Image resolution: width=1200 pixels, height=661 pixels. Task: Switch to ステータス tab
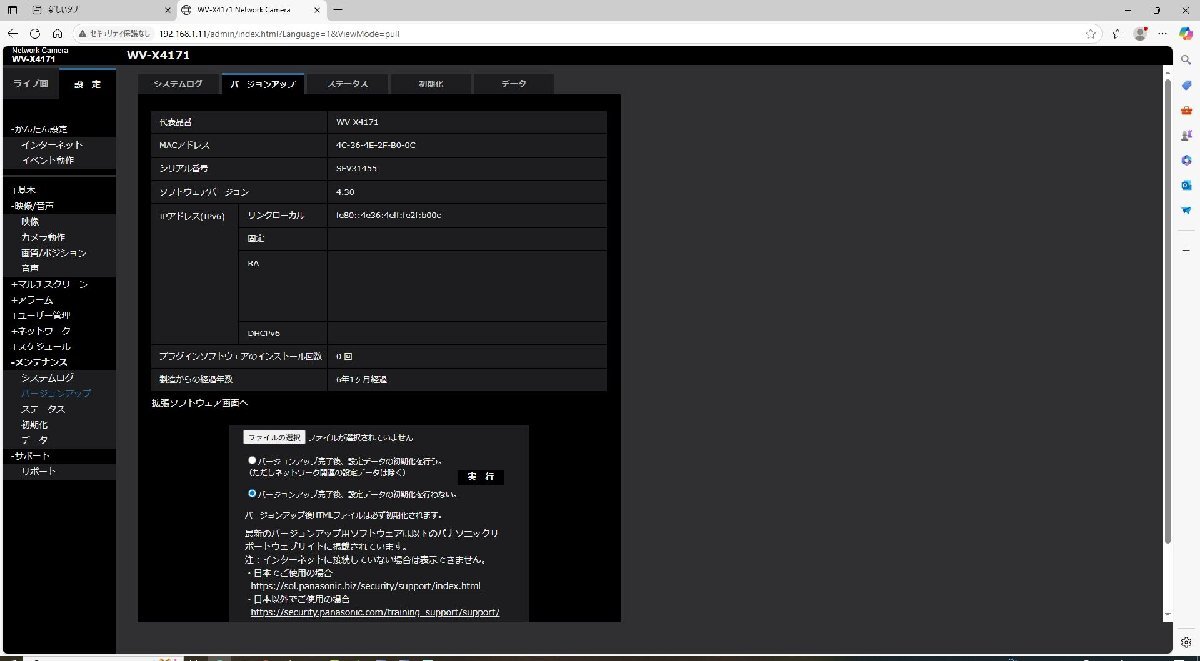coord(347,84)
